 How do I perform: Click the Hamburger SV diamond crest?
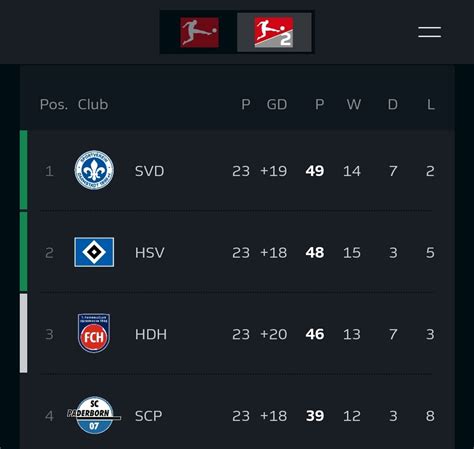coord(94,252)
